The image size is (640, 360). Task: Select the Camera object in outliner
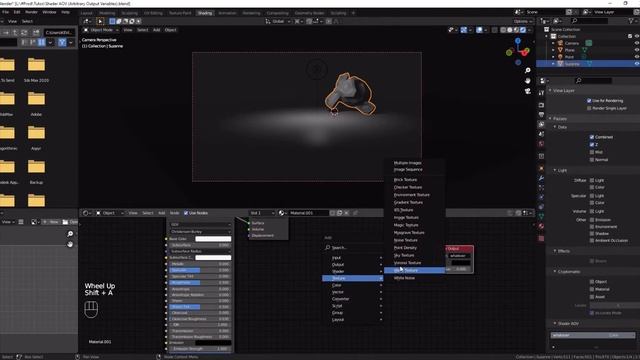[x=572, y=43]
